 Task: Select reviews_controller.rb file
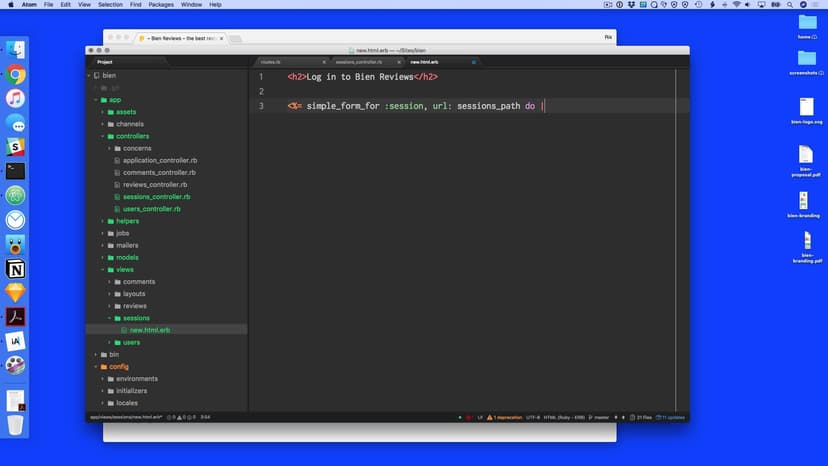pos(154,185)
